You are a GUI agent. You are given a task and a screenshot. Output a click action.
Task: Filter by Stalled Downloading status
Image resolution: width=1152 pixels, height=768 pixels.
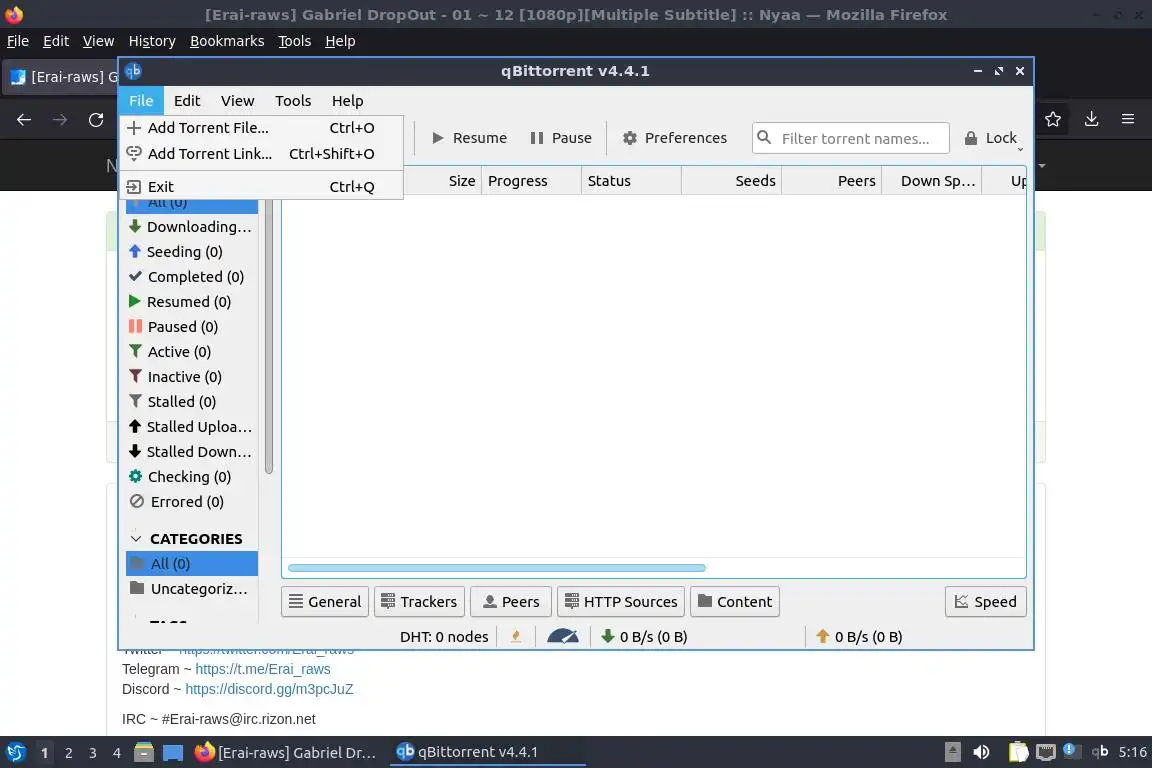192,452
